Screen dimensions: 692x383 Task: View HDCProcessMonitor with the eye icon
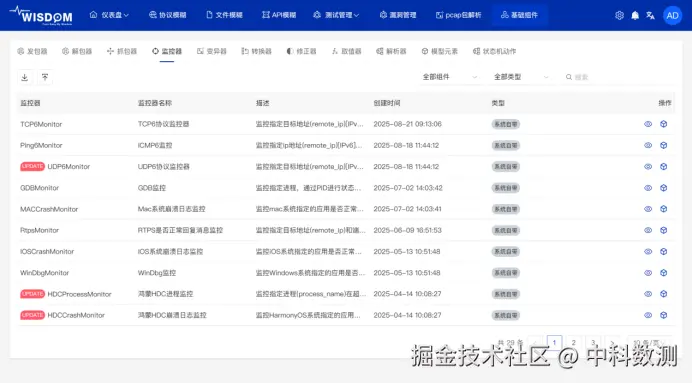click(648, 294)
